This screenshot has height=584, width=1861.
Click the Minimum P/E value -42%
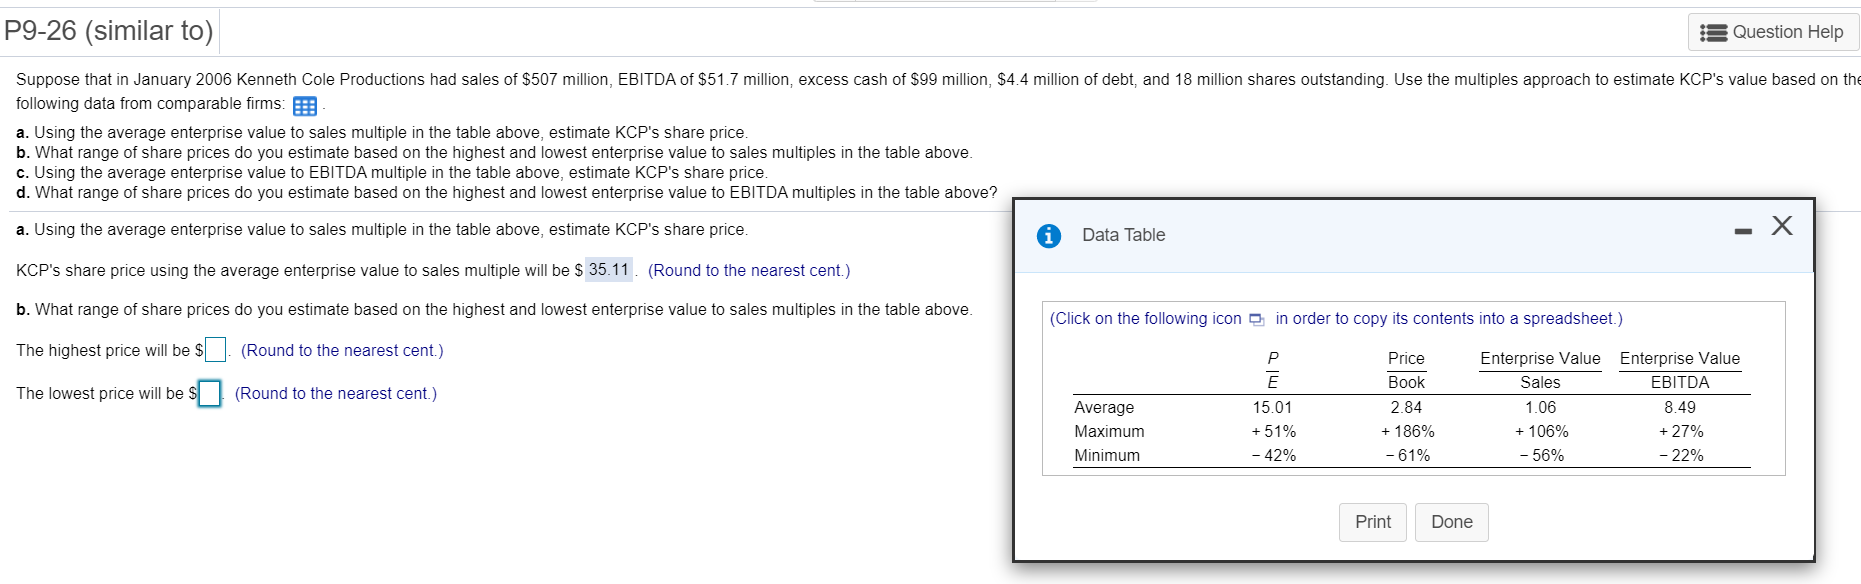[x=1273, y=455]
